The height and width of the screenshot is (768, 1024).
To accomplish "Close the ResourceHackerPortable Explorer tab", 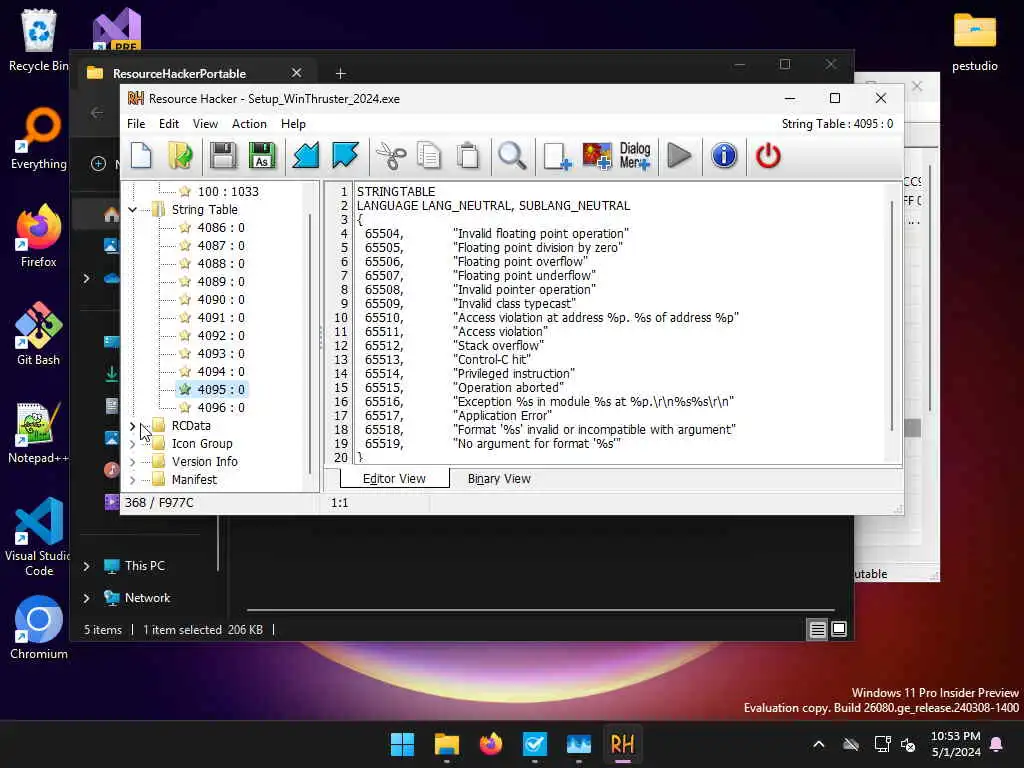I will click(x=296, y=72).
